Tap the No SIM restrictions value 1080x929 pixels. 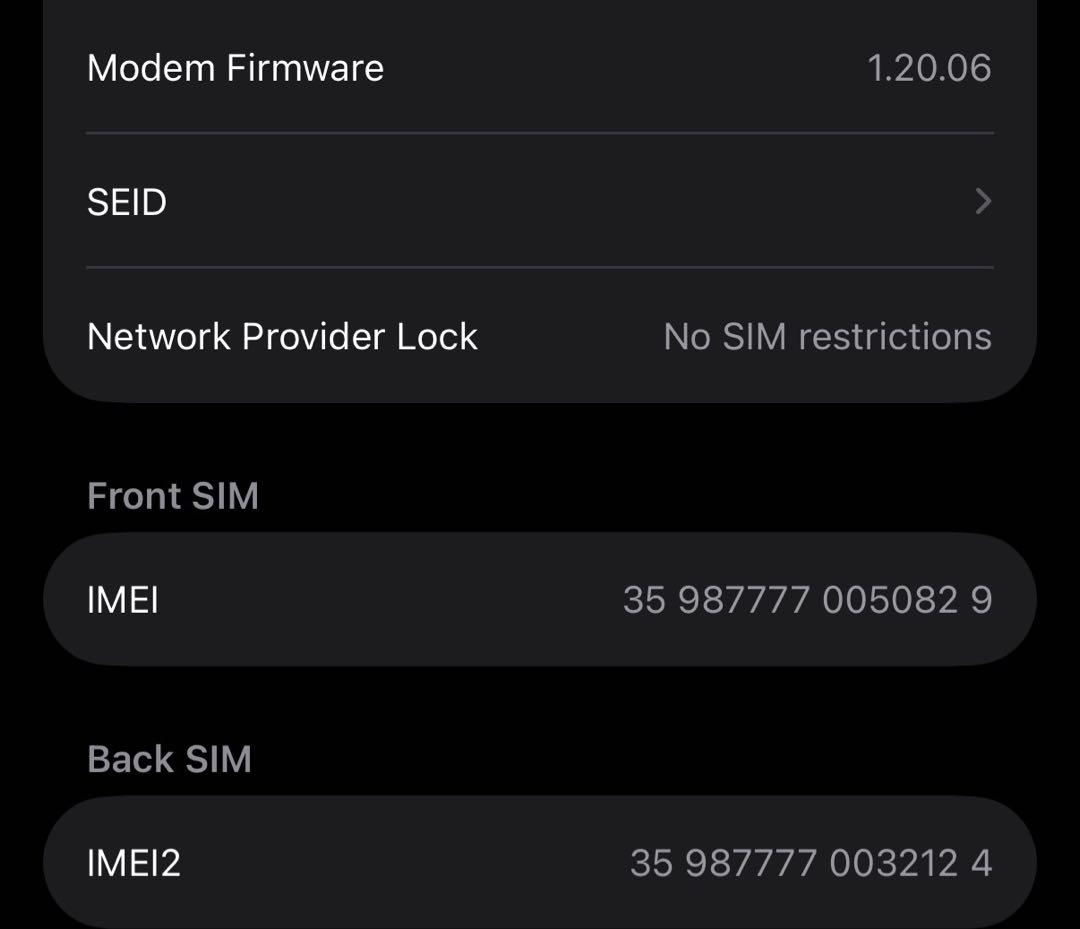coord(827,336)
